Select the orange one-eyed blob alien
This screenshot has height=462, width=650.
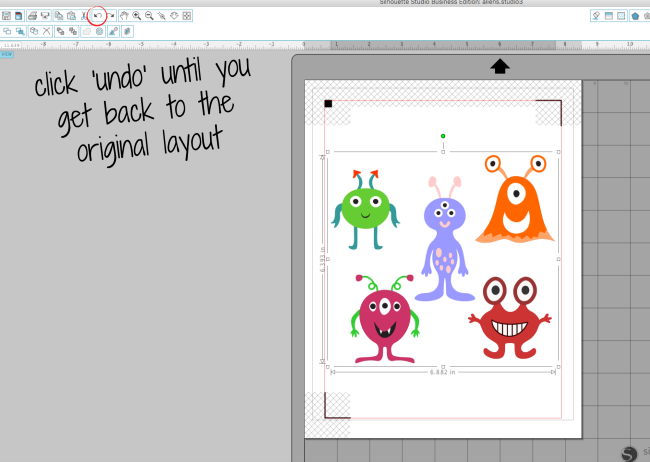(515, 199)
